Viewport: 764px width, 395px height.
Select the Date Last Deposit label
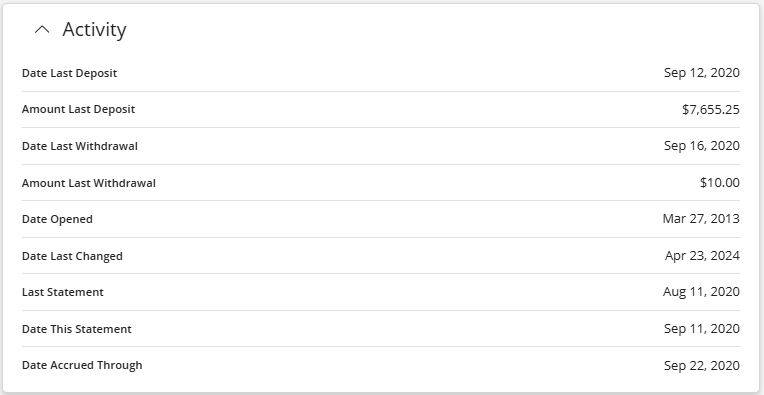point(70,73)
